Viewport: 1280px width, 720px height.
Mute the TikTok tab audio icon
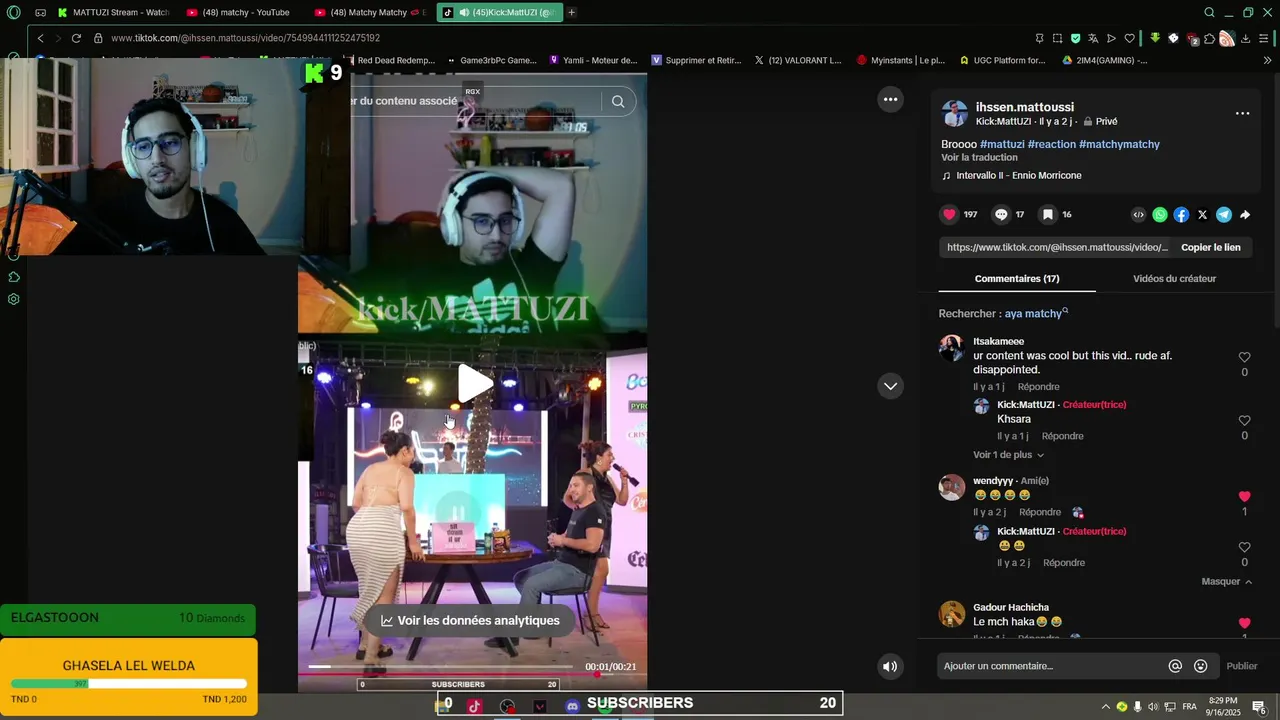tap(463, 13)
